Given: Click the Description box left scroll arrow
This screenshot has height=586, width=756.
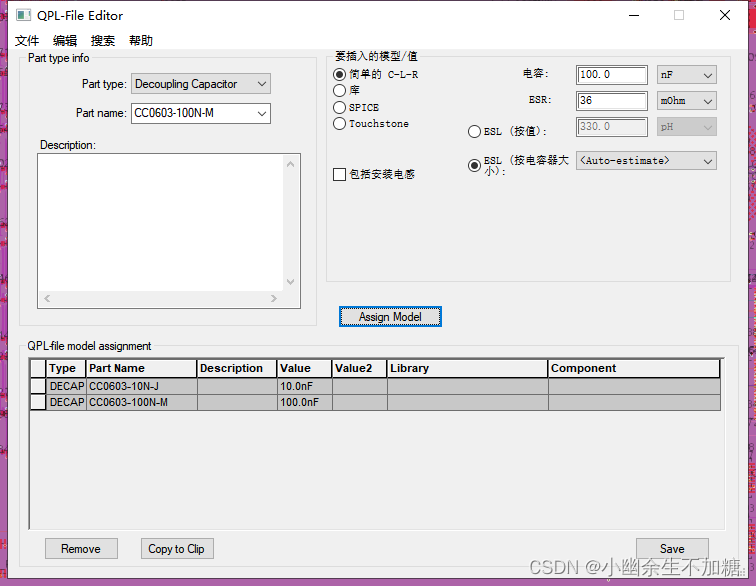Looking at the screenshot, I should (x=47, y=299).
